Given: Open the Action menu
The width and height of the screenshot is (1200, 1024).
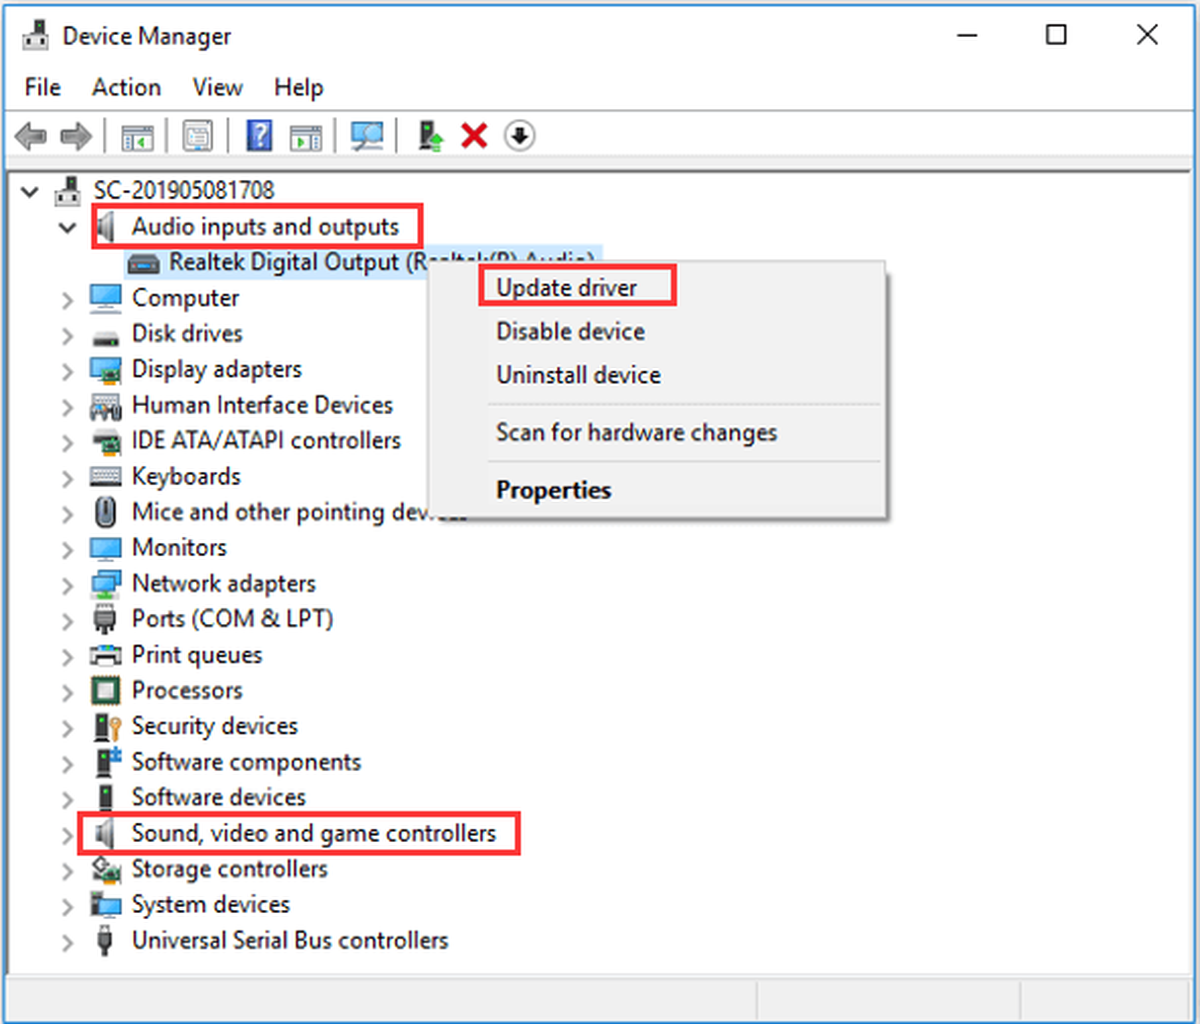Looking at the screenshot, I should tap(126, 88).
